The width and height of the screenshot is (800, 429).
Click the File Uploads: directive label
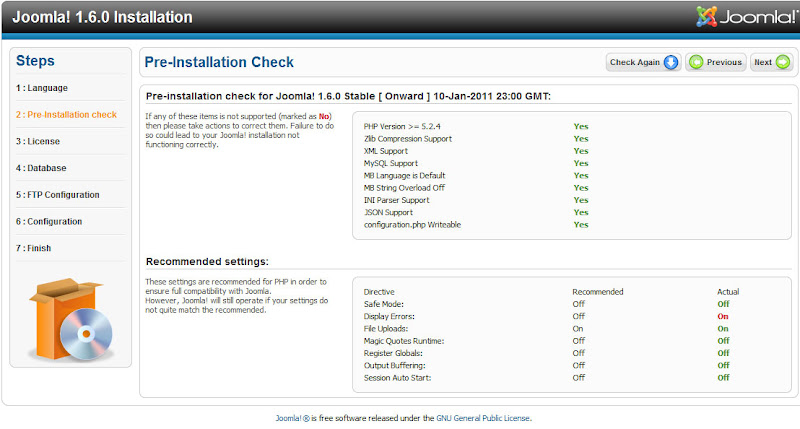click(x=386, y=329)
